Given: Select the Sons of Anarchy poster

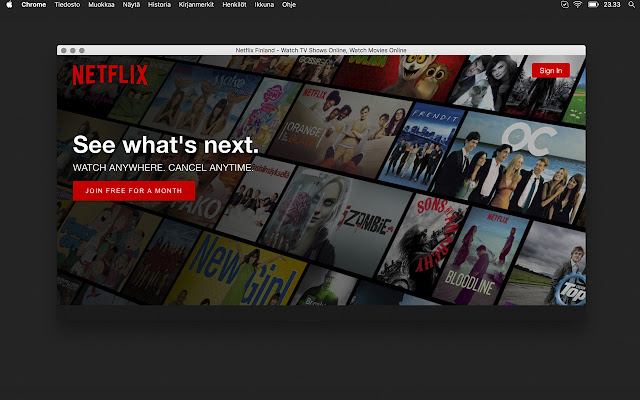Looking at the screenshot, I should point(422,243).
